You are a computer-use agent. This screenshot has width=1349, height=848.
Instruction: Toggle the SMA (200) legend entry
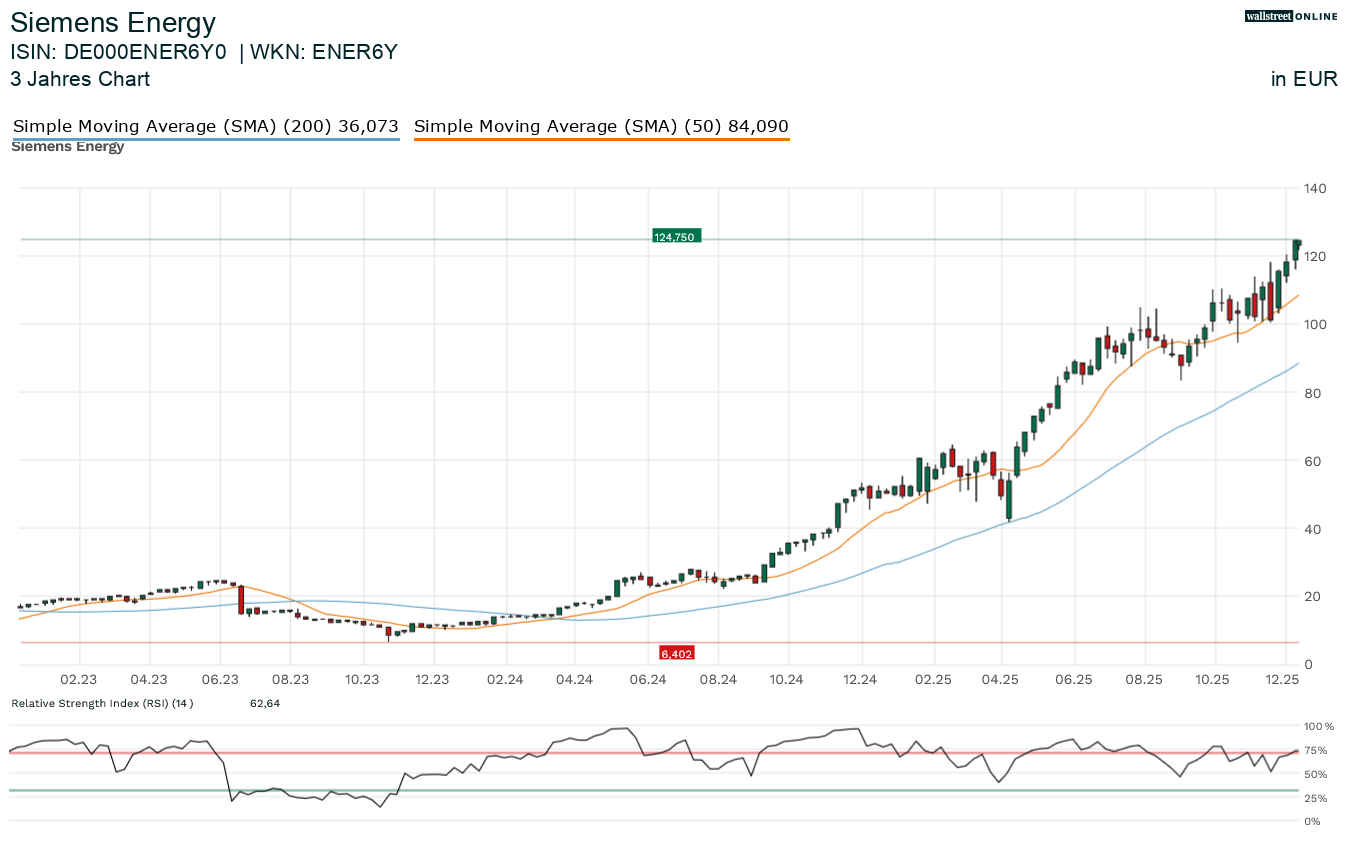pyautogui.click(x=205, y=126)
